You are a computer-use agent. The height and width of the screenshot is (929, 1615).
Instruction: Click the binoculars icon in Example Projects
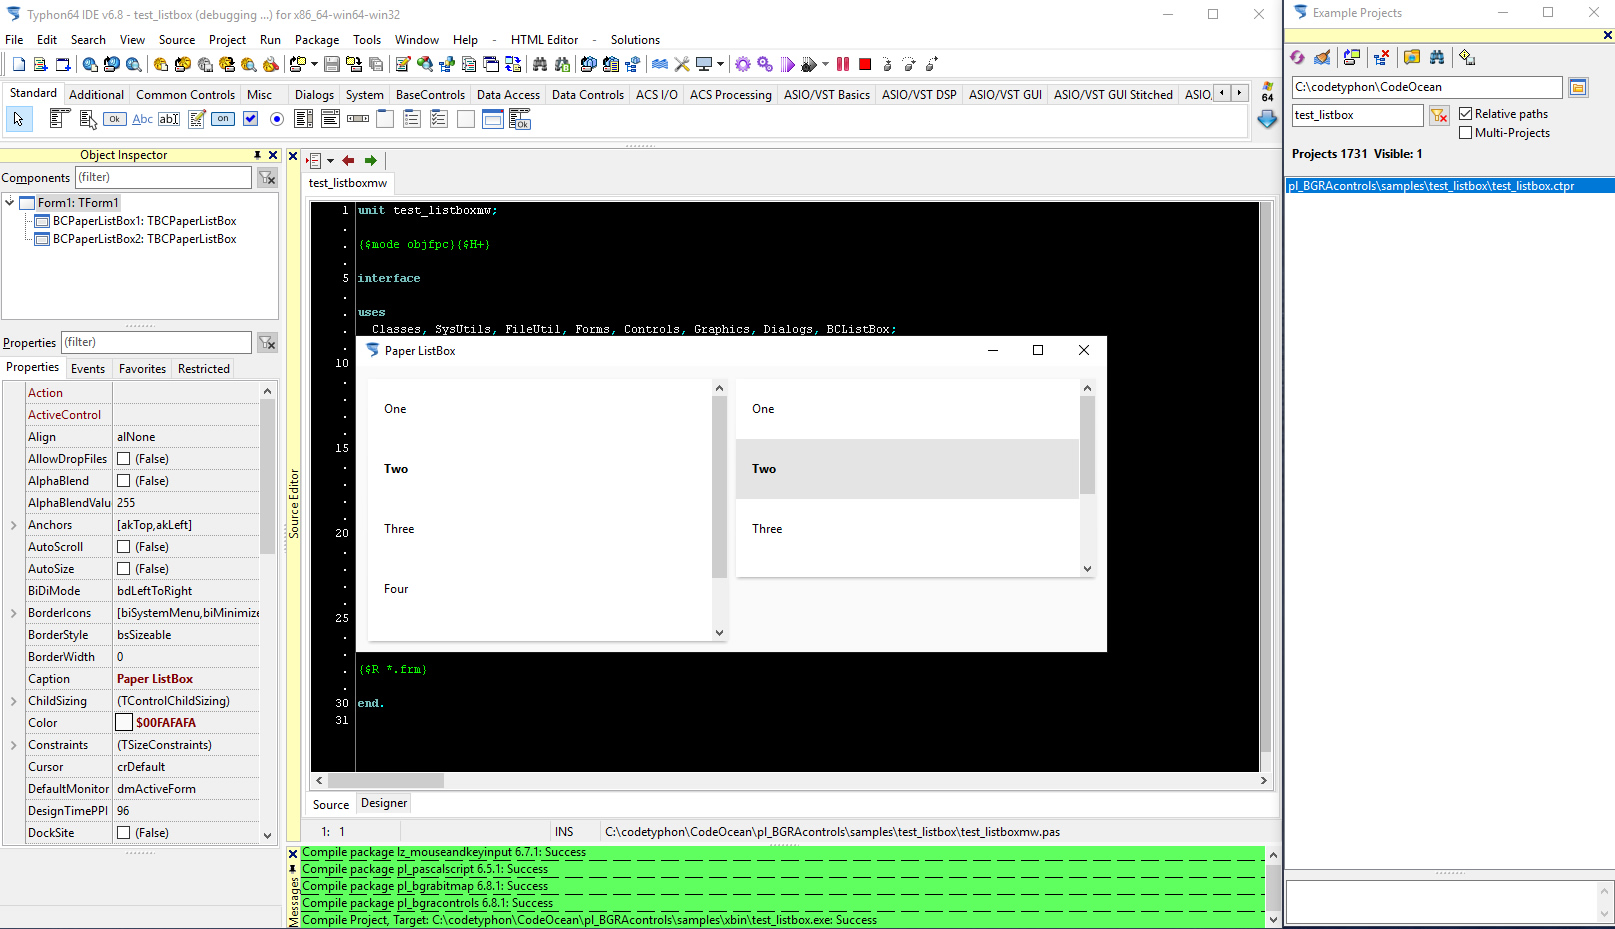[1437, 57]
